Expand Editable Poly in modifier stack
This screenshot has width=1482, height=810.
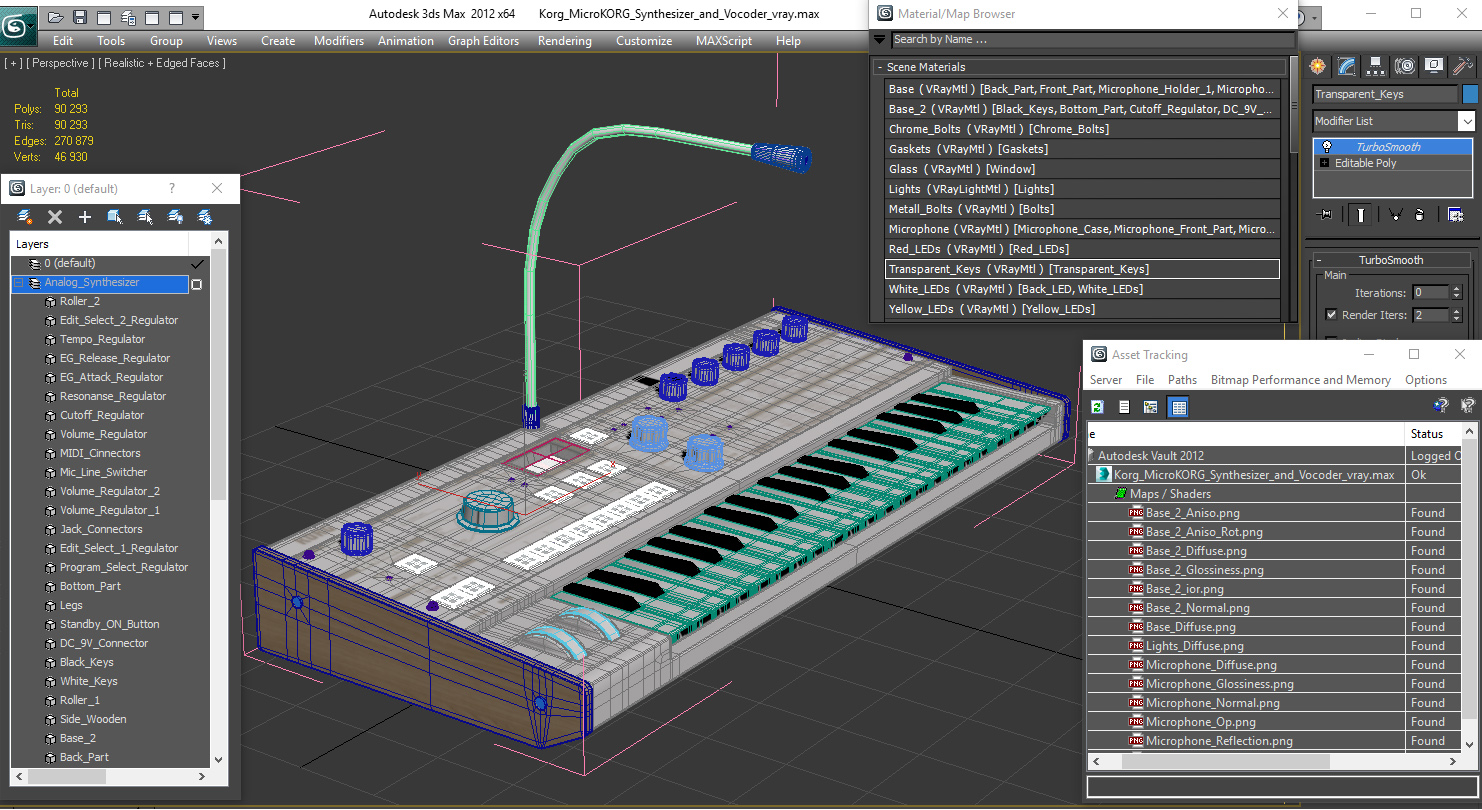1325,163
